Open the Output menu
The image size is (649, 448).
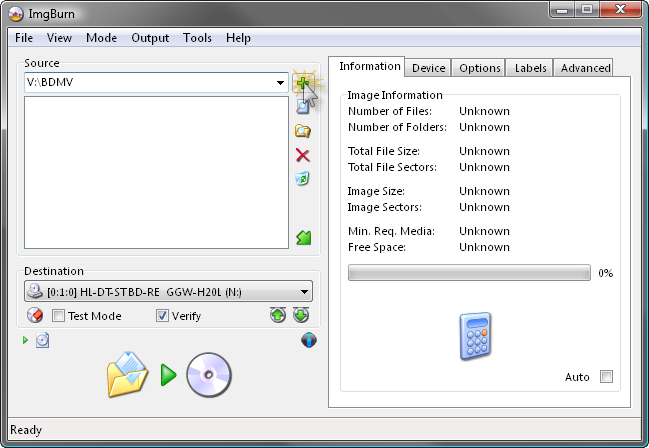click(x=150, y=38)
